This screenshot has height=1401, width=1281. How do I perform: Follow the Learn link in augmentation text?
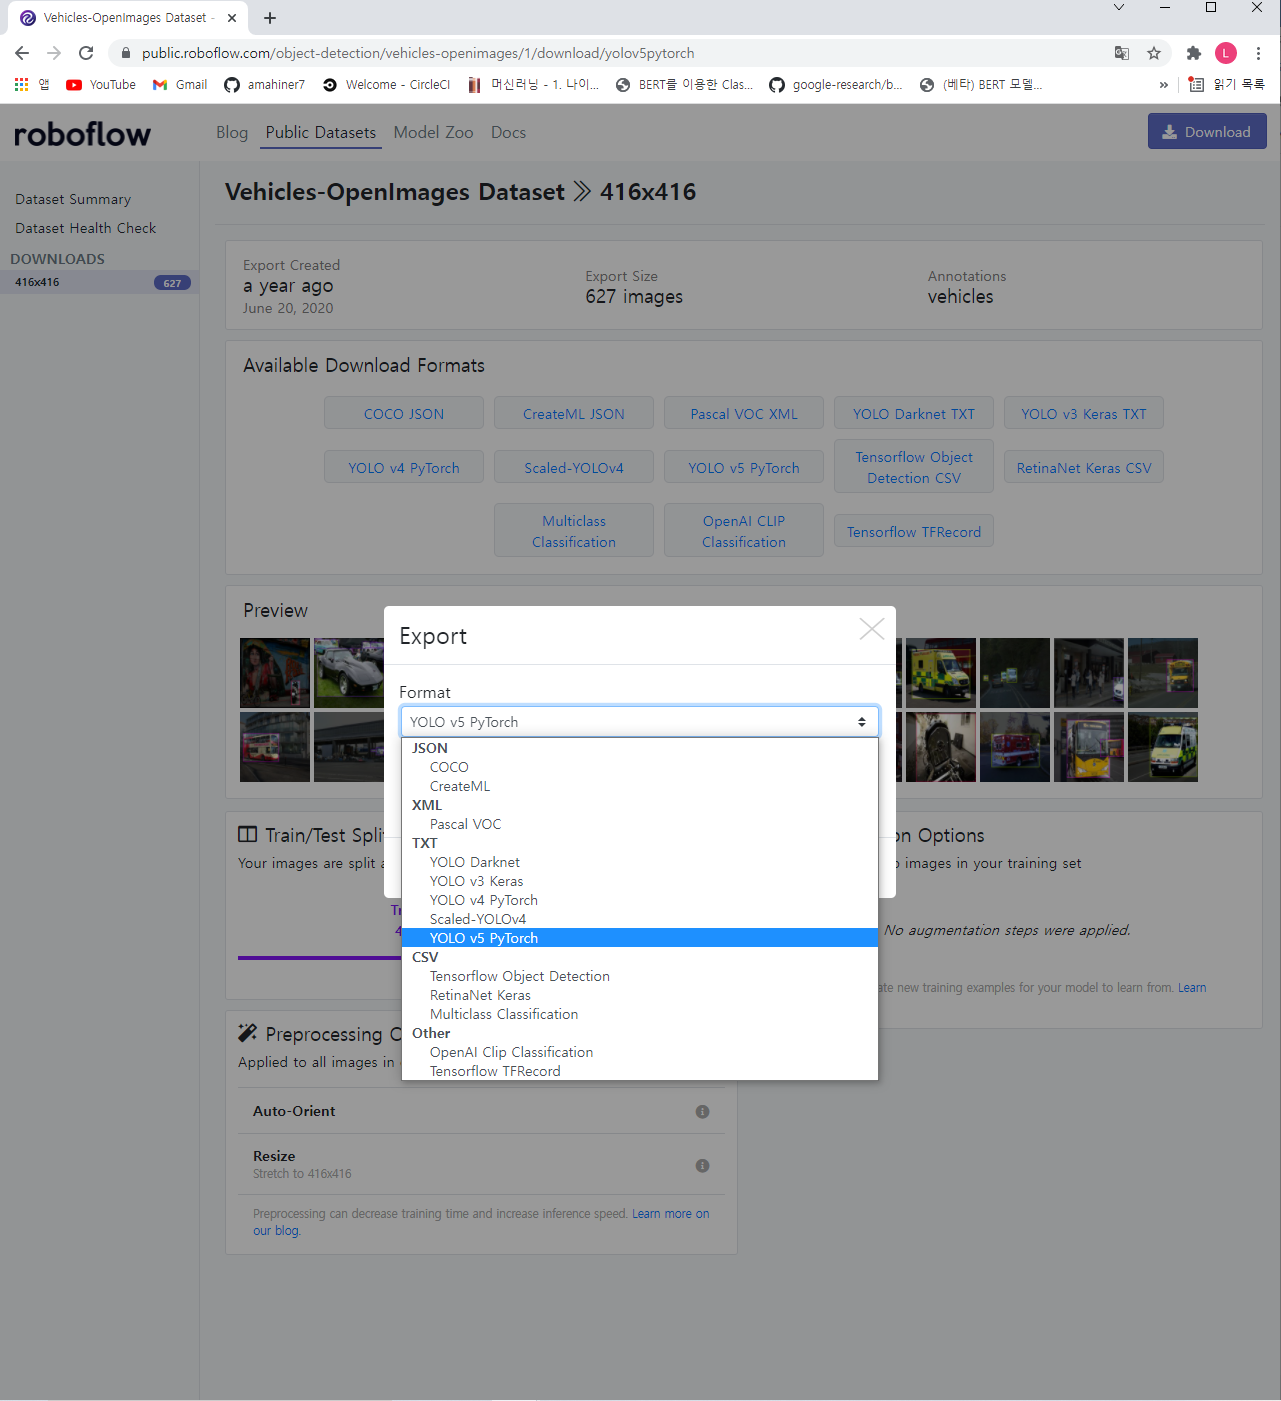coord(1192,988)
